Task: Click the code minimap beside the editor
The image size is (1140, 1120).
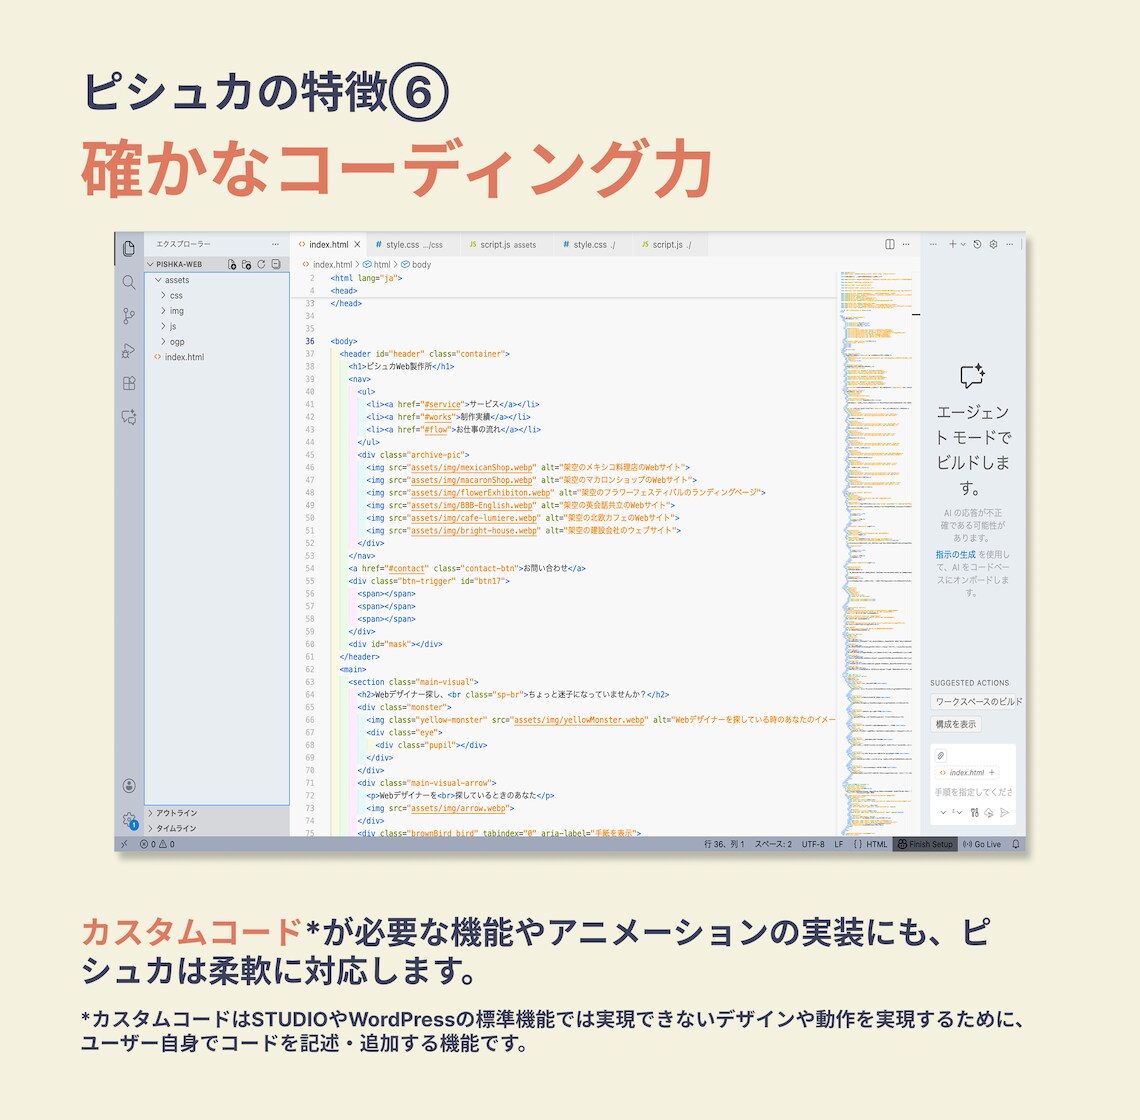Action: (877, 553)
